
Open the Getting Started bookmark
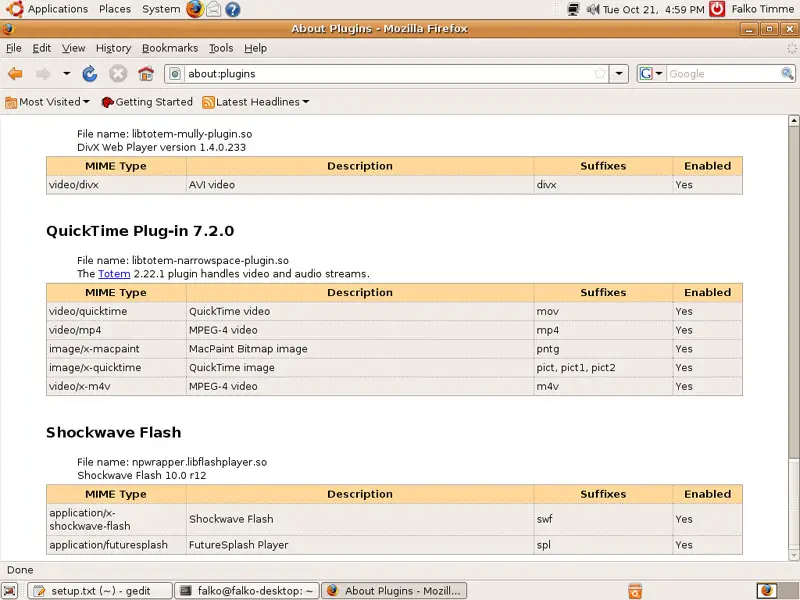tap(147, 102)
